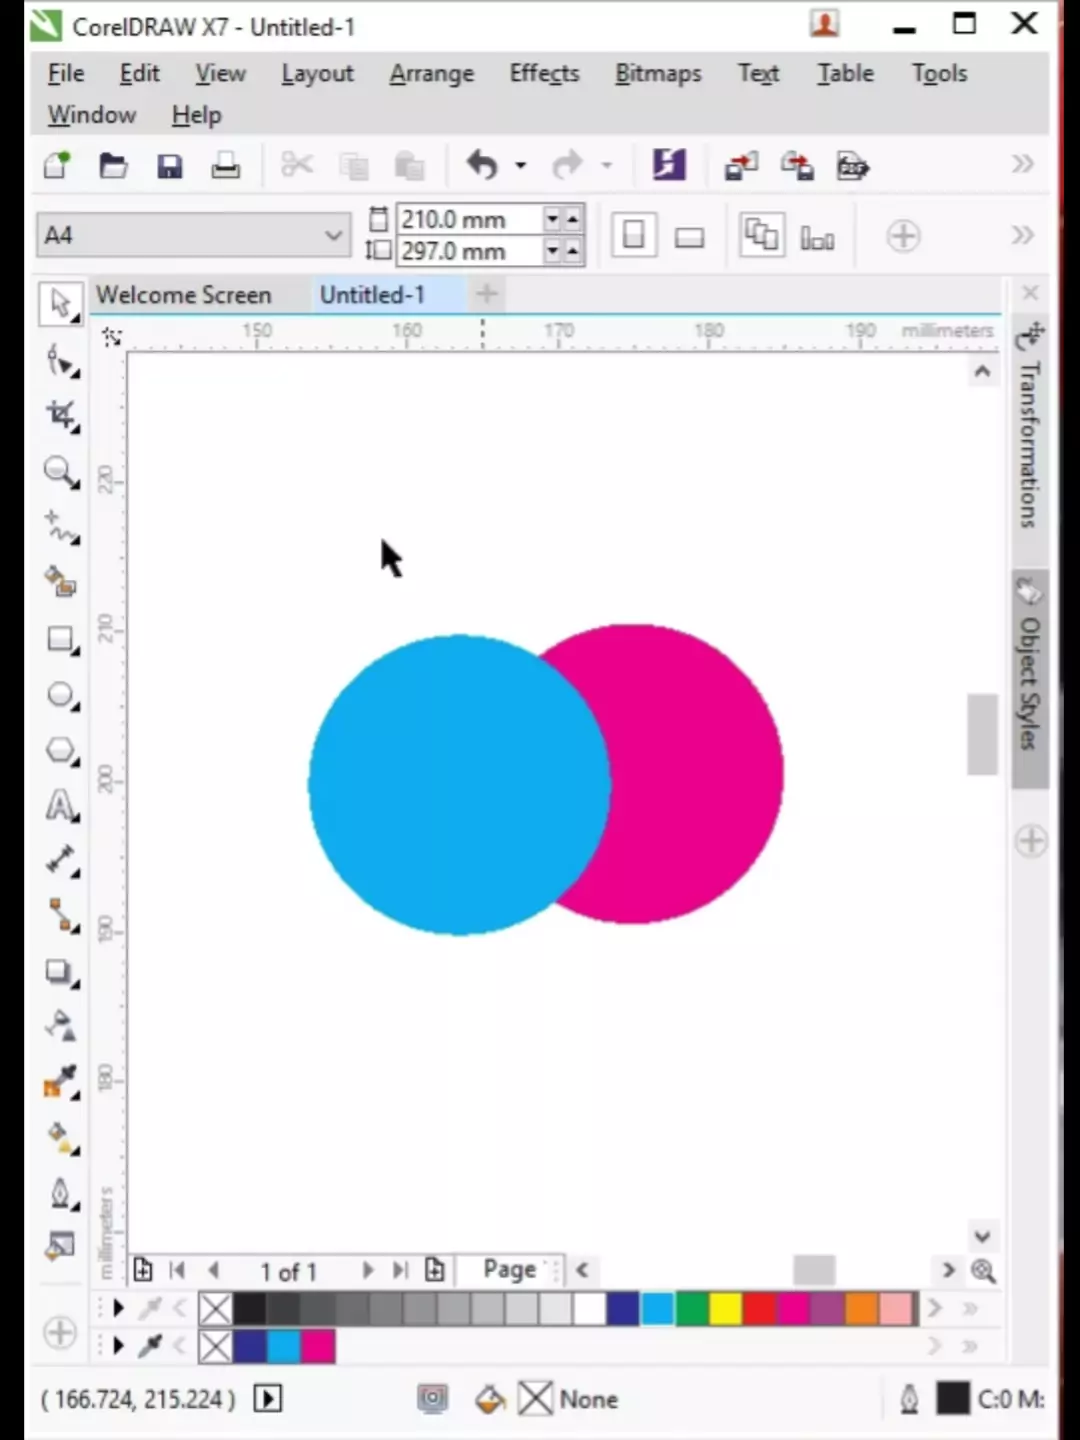Expand the standard toolbar overflow chevron
Image resolution: width=1080 pixels, height=1440 pixels.
1022,164
